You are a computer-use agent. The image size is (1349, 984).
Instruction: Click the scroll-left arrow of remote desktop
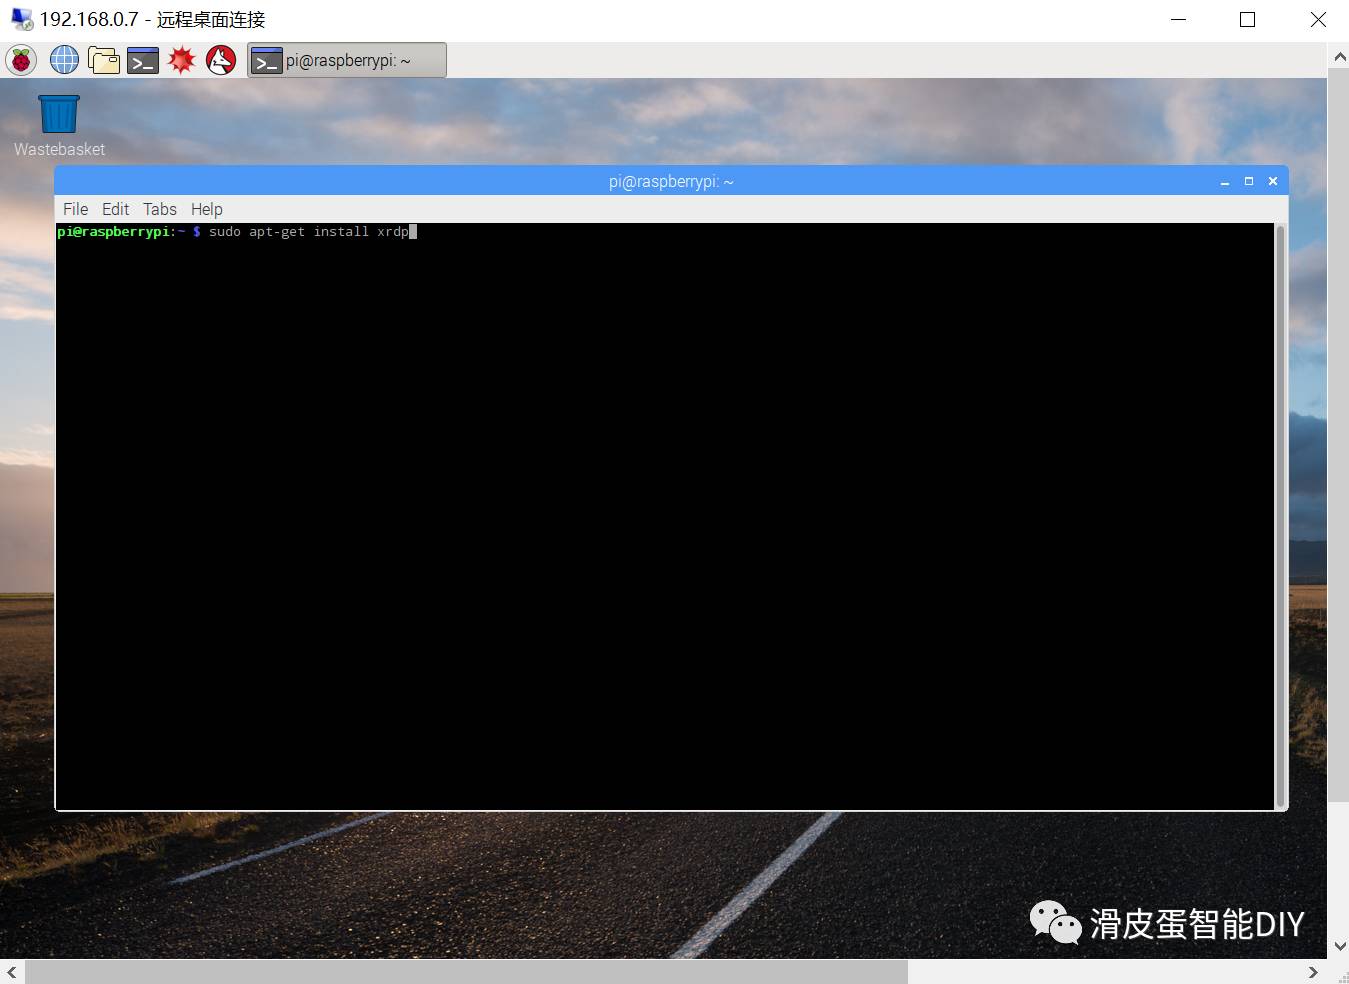click(x=12, y=972)
